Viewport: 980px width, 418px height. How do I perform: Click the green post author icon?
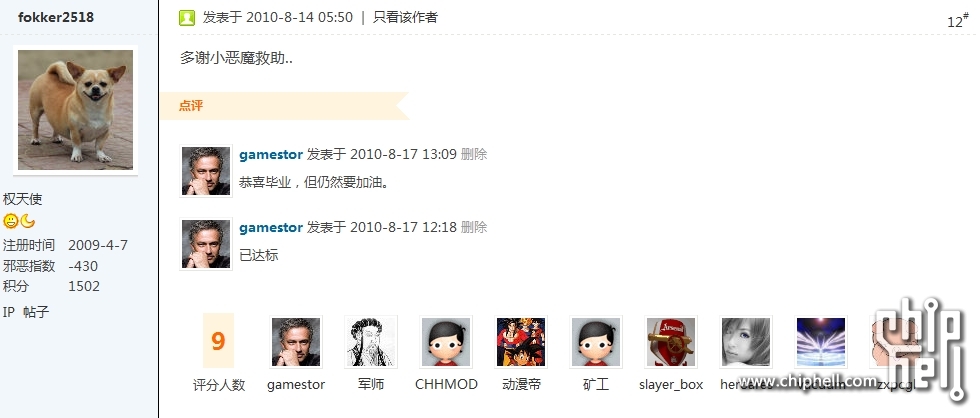point(187,18)
